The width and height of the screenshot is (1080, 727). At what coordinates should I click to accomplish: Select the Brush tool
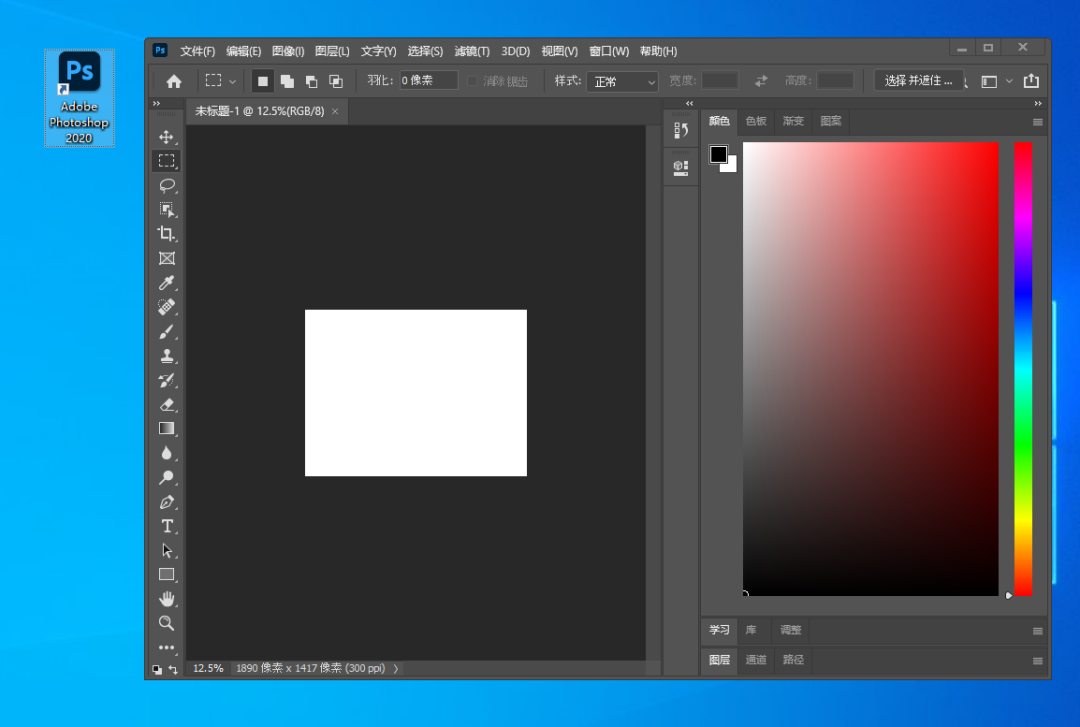pos(166,332)
